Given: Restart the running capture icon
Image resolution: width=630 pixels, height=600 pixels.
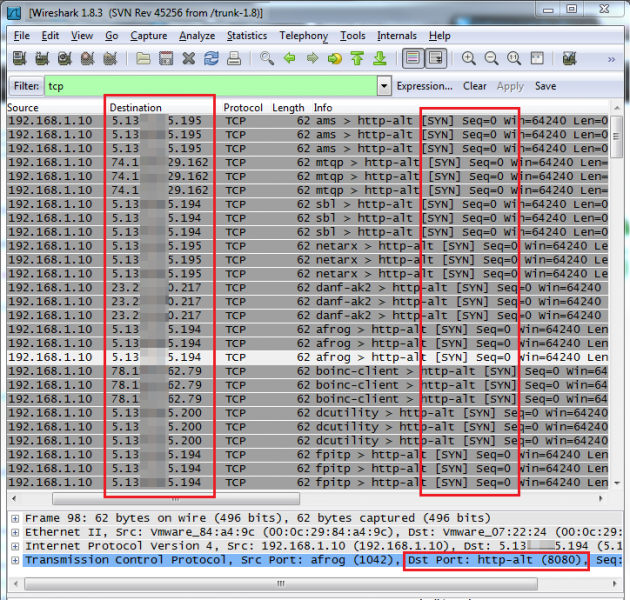Looking at the screenshot, I should point(110,59).
